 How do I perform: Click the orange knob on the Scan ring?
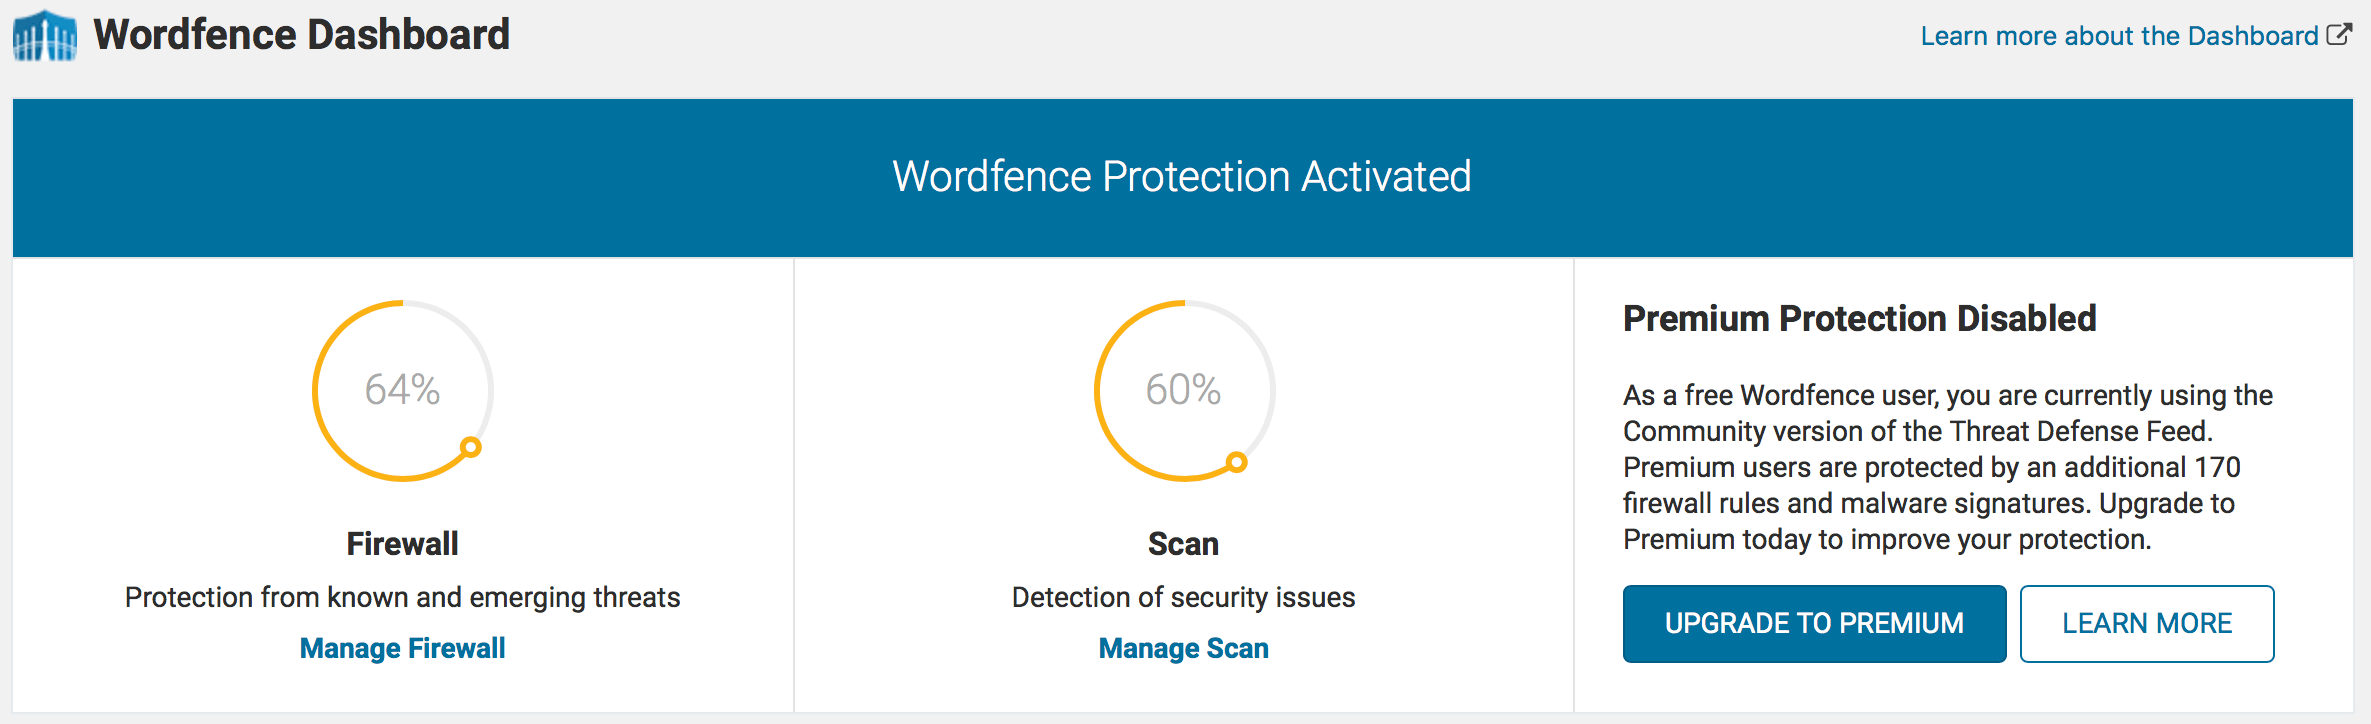click(x=1237, y=462)
